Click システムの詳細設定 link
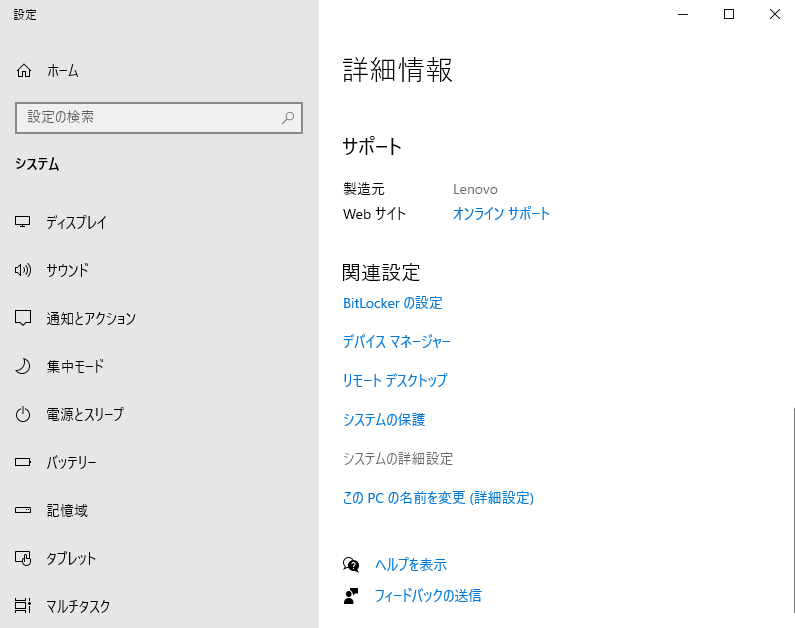The height and width of the screenshot is (628, 795). pos(398,459)
